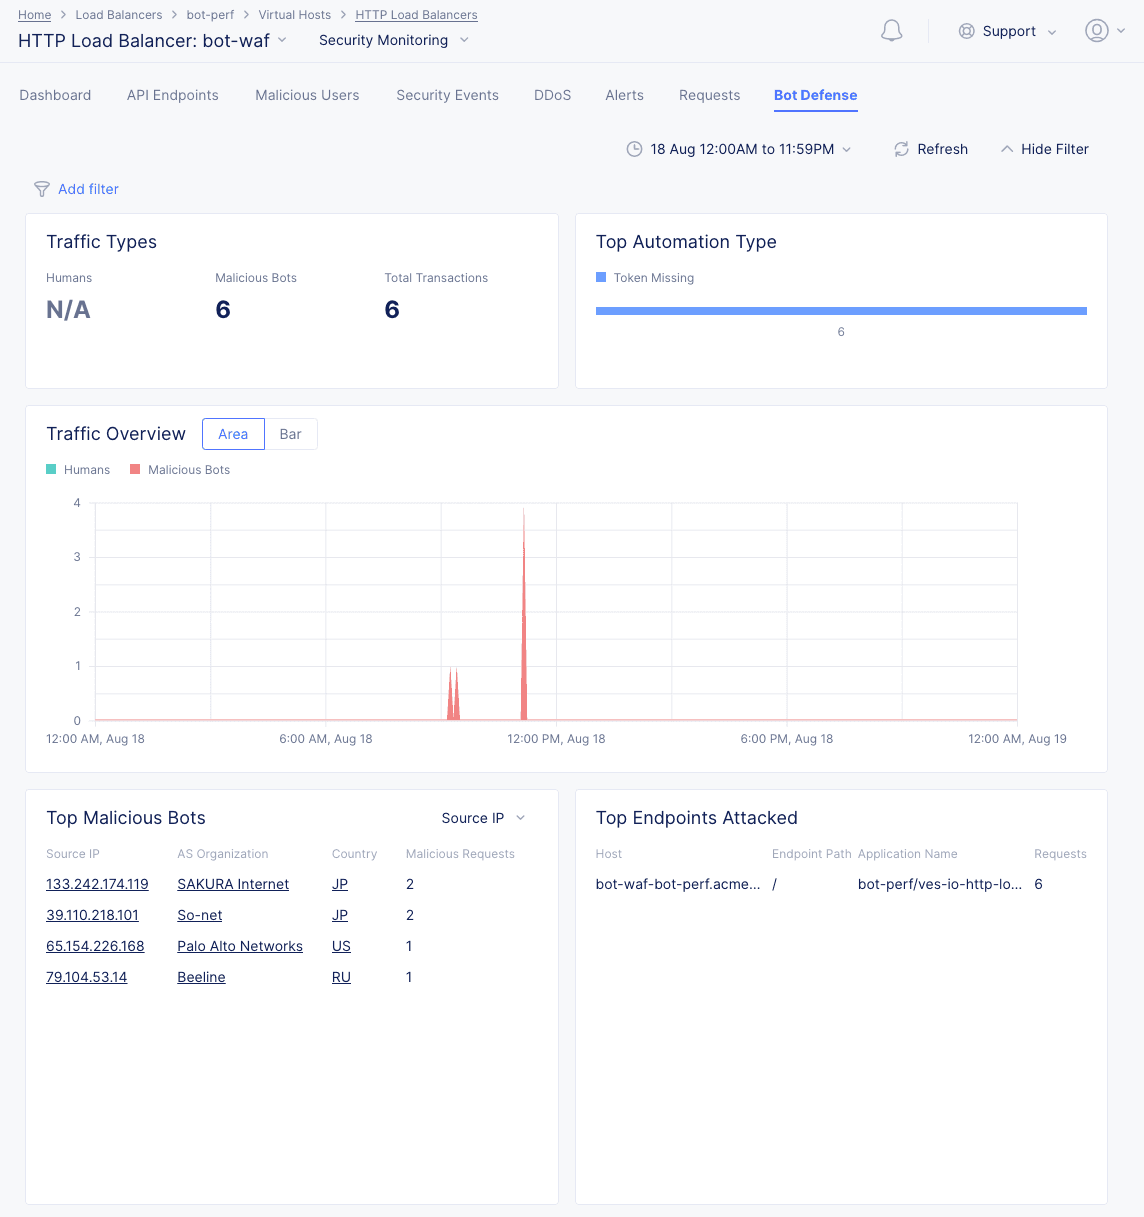Viewport: 1144px width, 1217px height.
Task: Click the Requests column header in endpoints
Action: pyautogui.click(x=1060, y=854)
